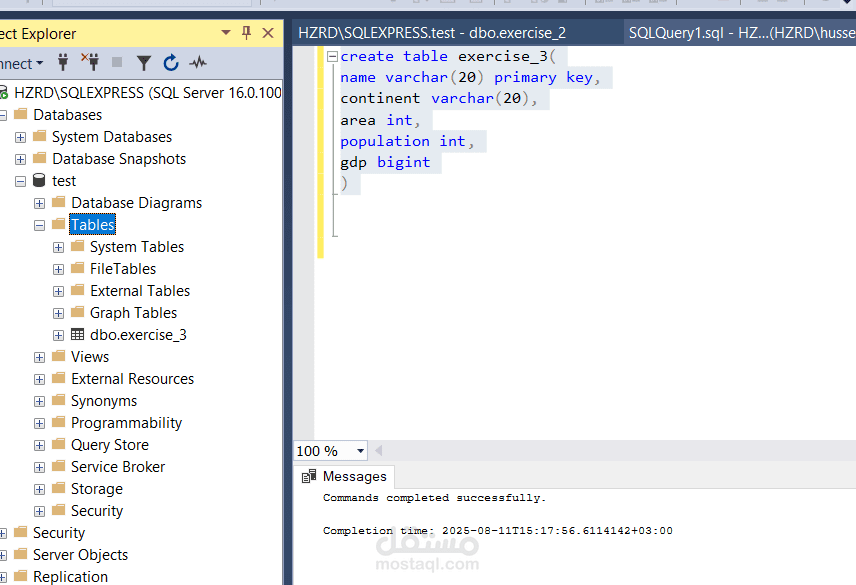
Task: Click the Connect Object Explorer plug icon
Action: tap(63, 63)
